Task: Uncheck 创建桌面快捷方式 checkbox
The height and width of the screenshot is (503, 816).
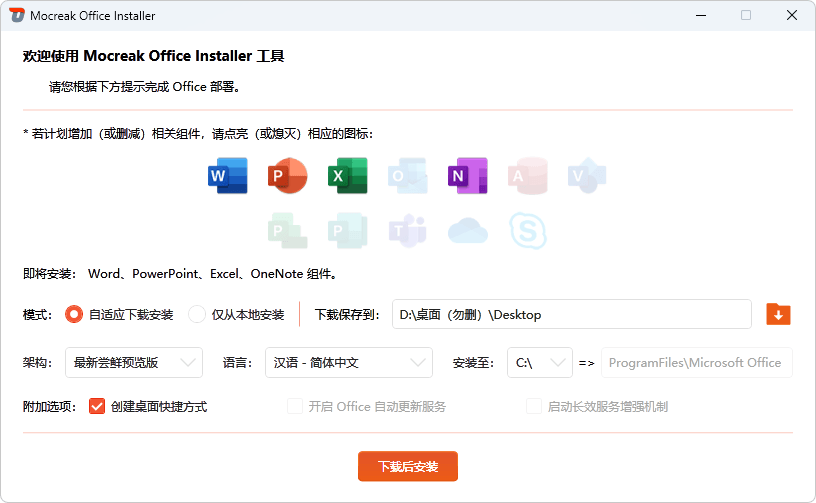Action: [97, 406]
